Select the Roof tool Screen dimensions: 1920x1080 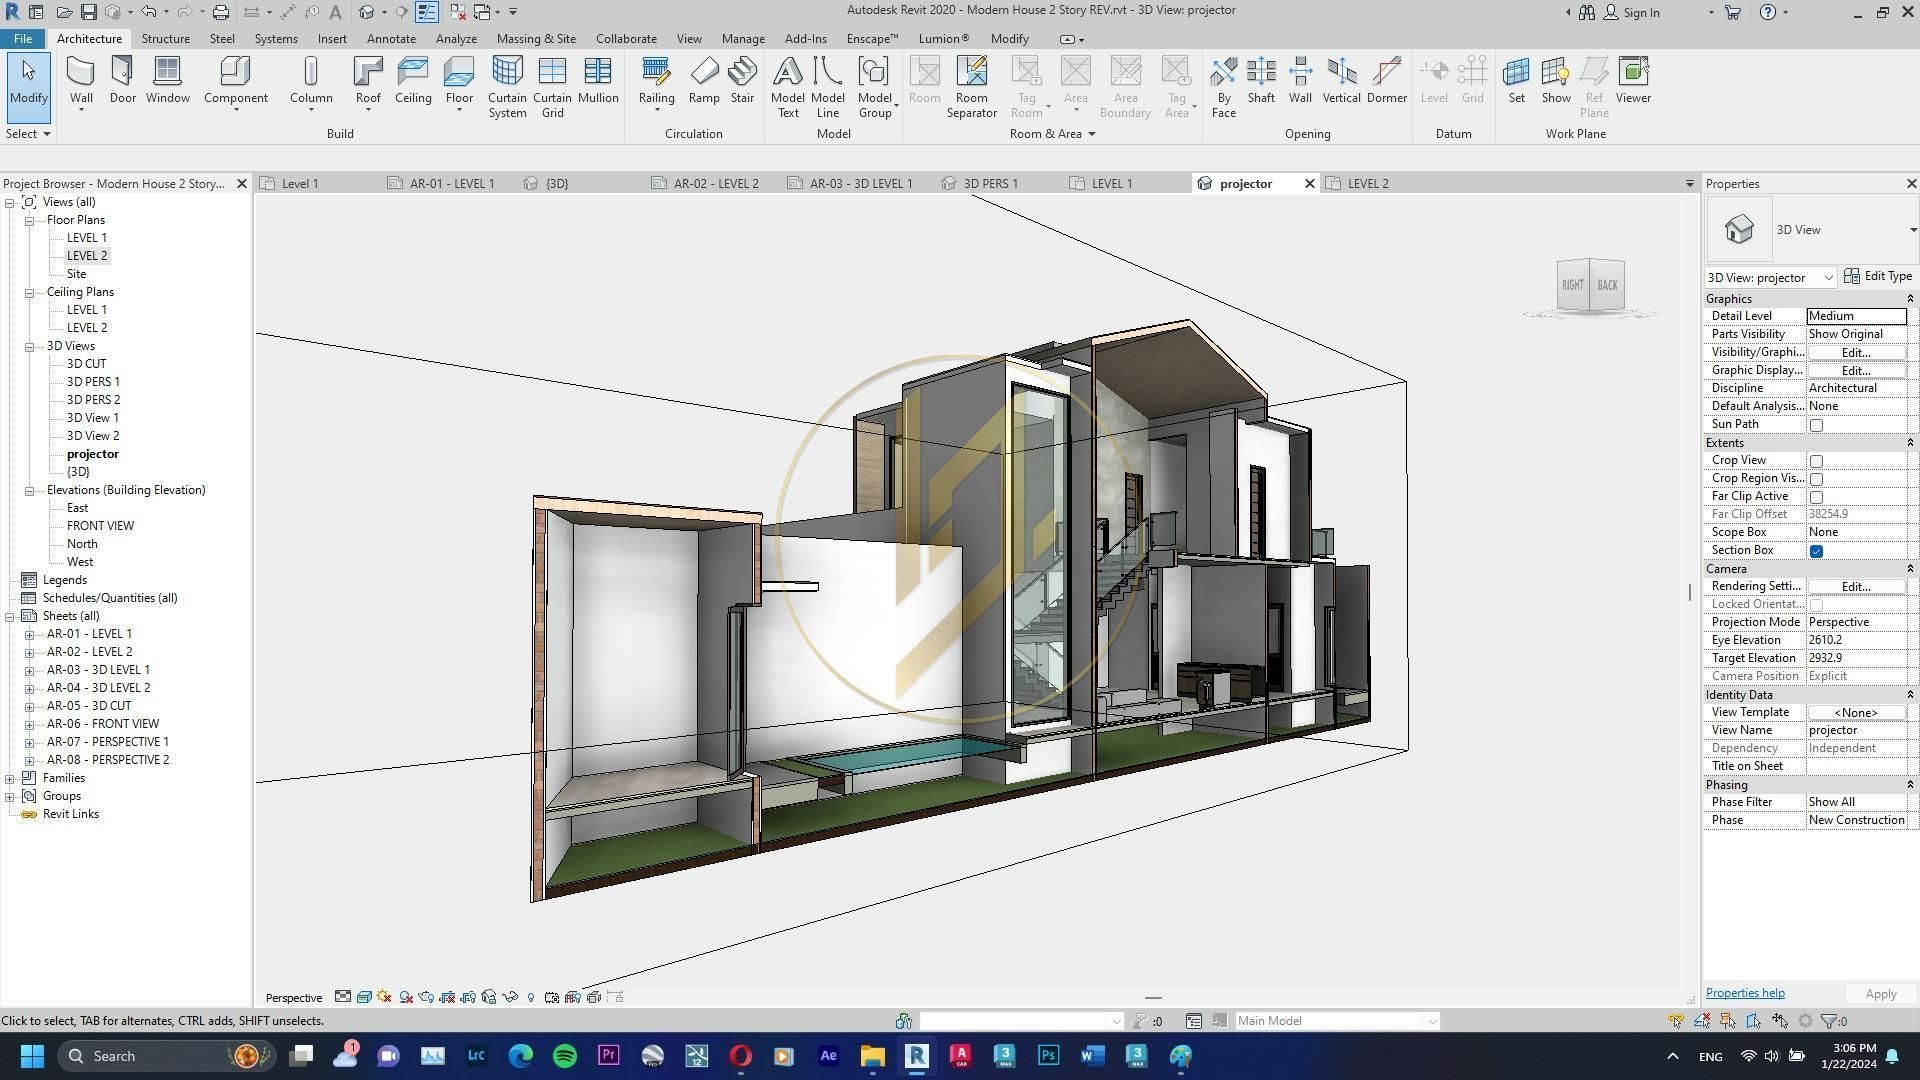tap(368, 80)
